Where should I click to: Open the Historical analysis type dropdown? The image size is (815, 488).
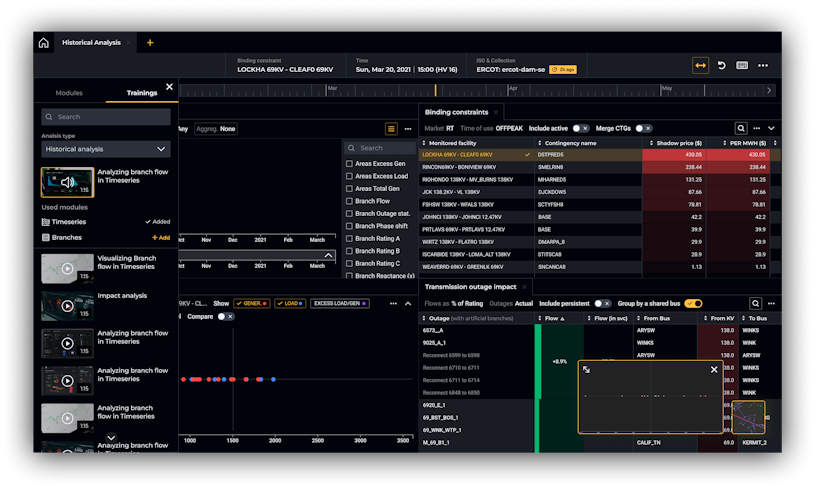106,149
